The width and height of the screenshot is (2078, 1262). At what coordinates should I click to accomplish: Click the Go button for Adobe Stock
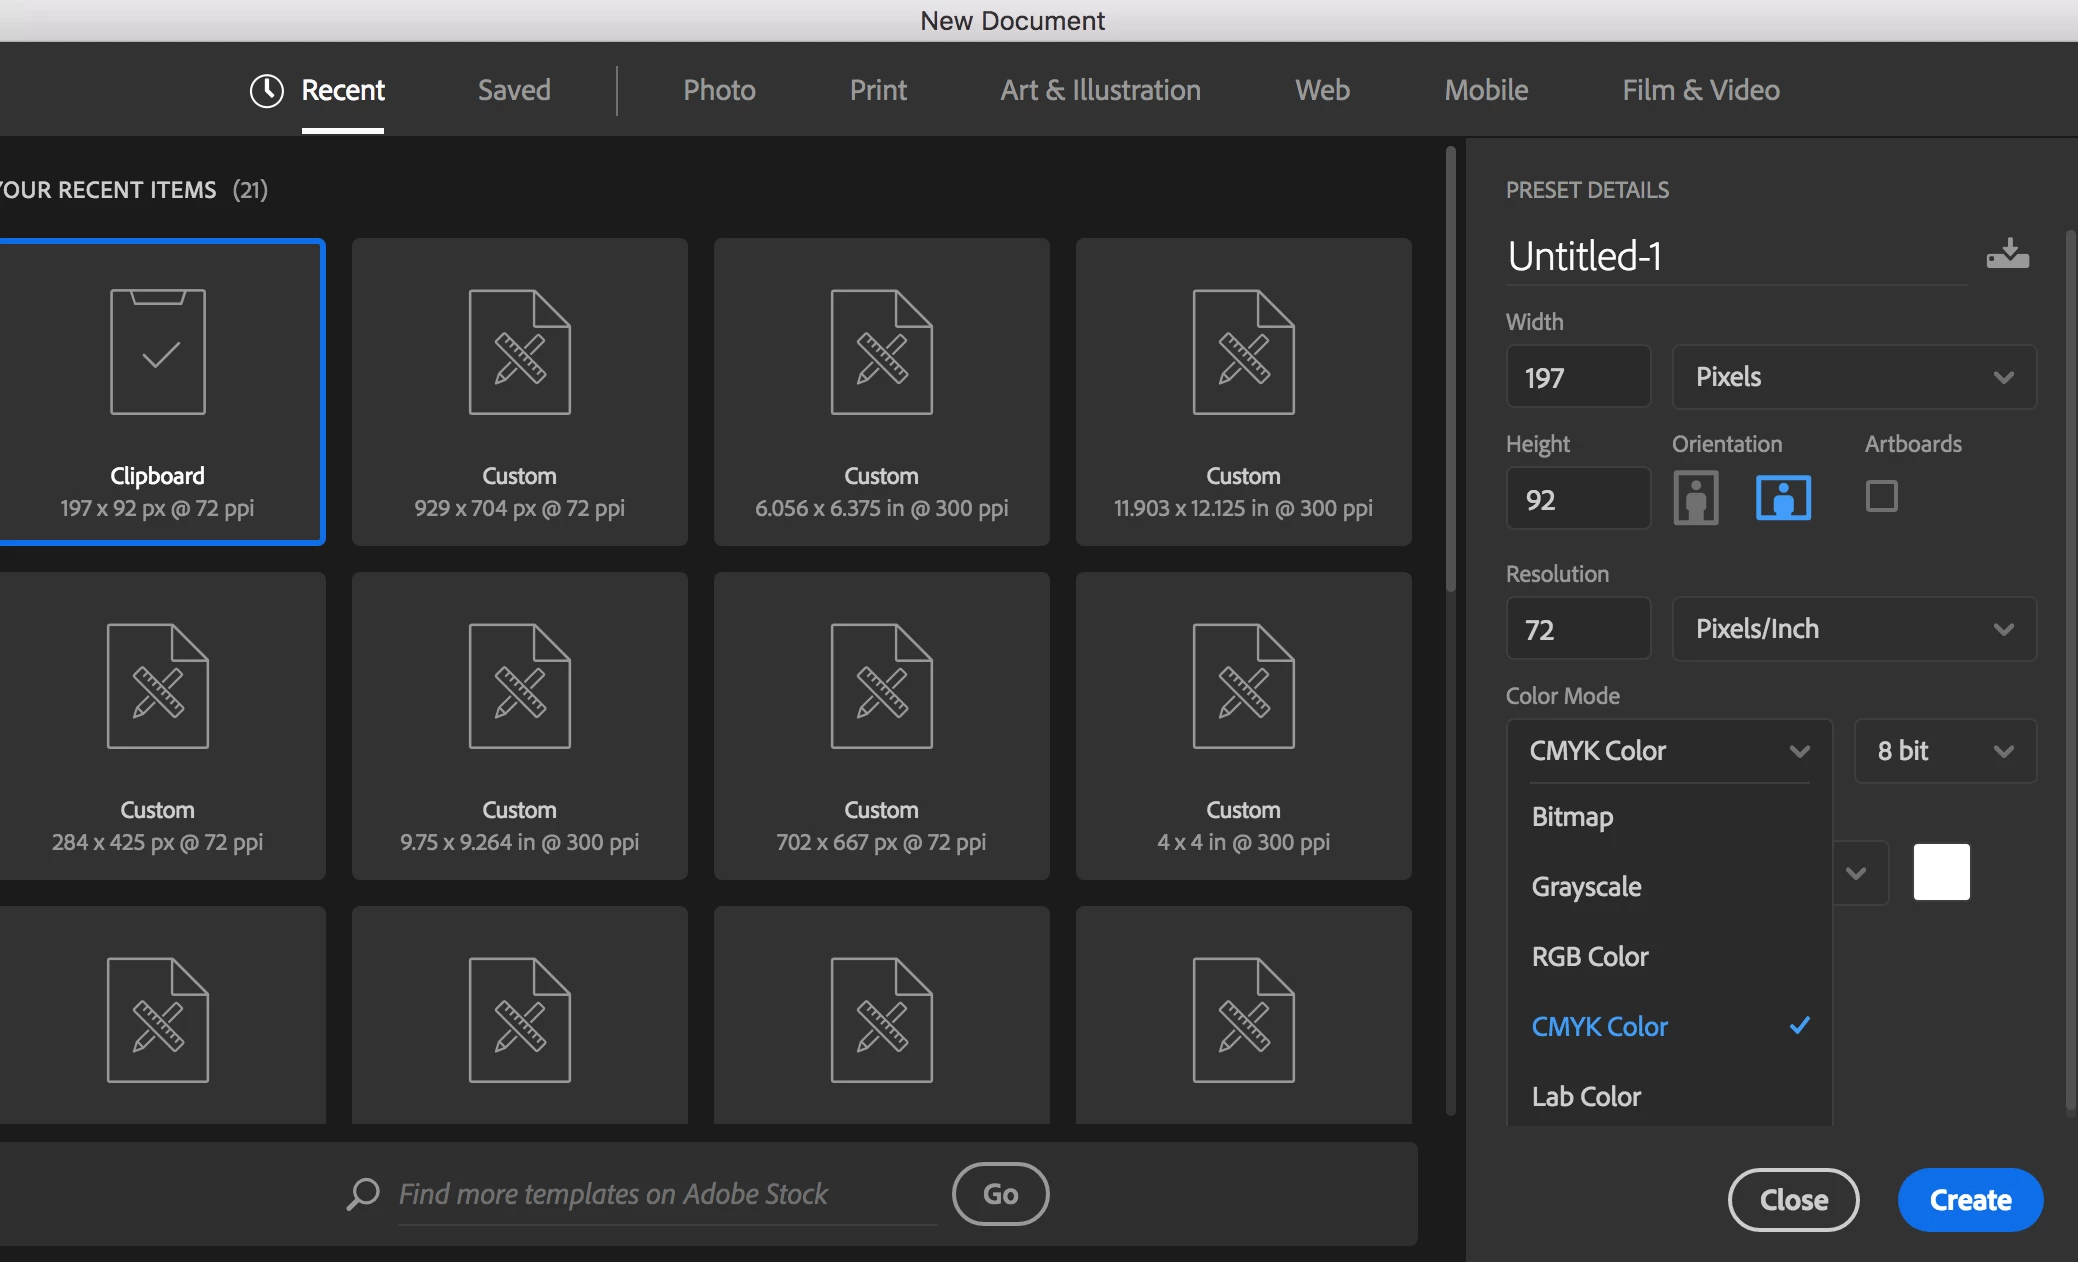(x=1000, y=1194)
